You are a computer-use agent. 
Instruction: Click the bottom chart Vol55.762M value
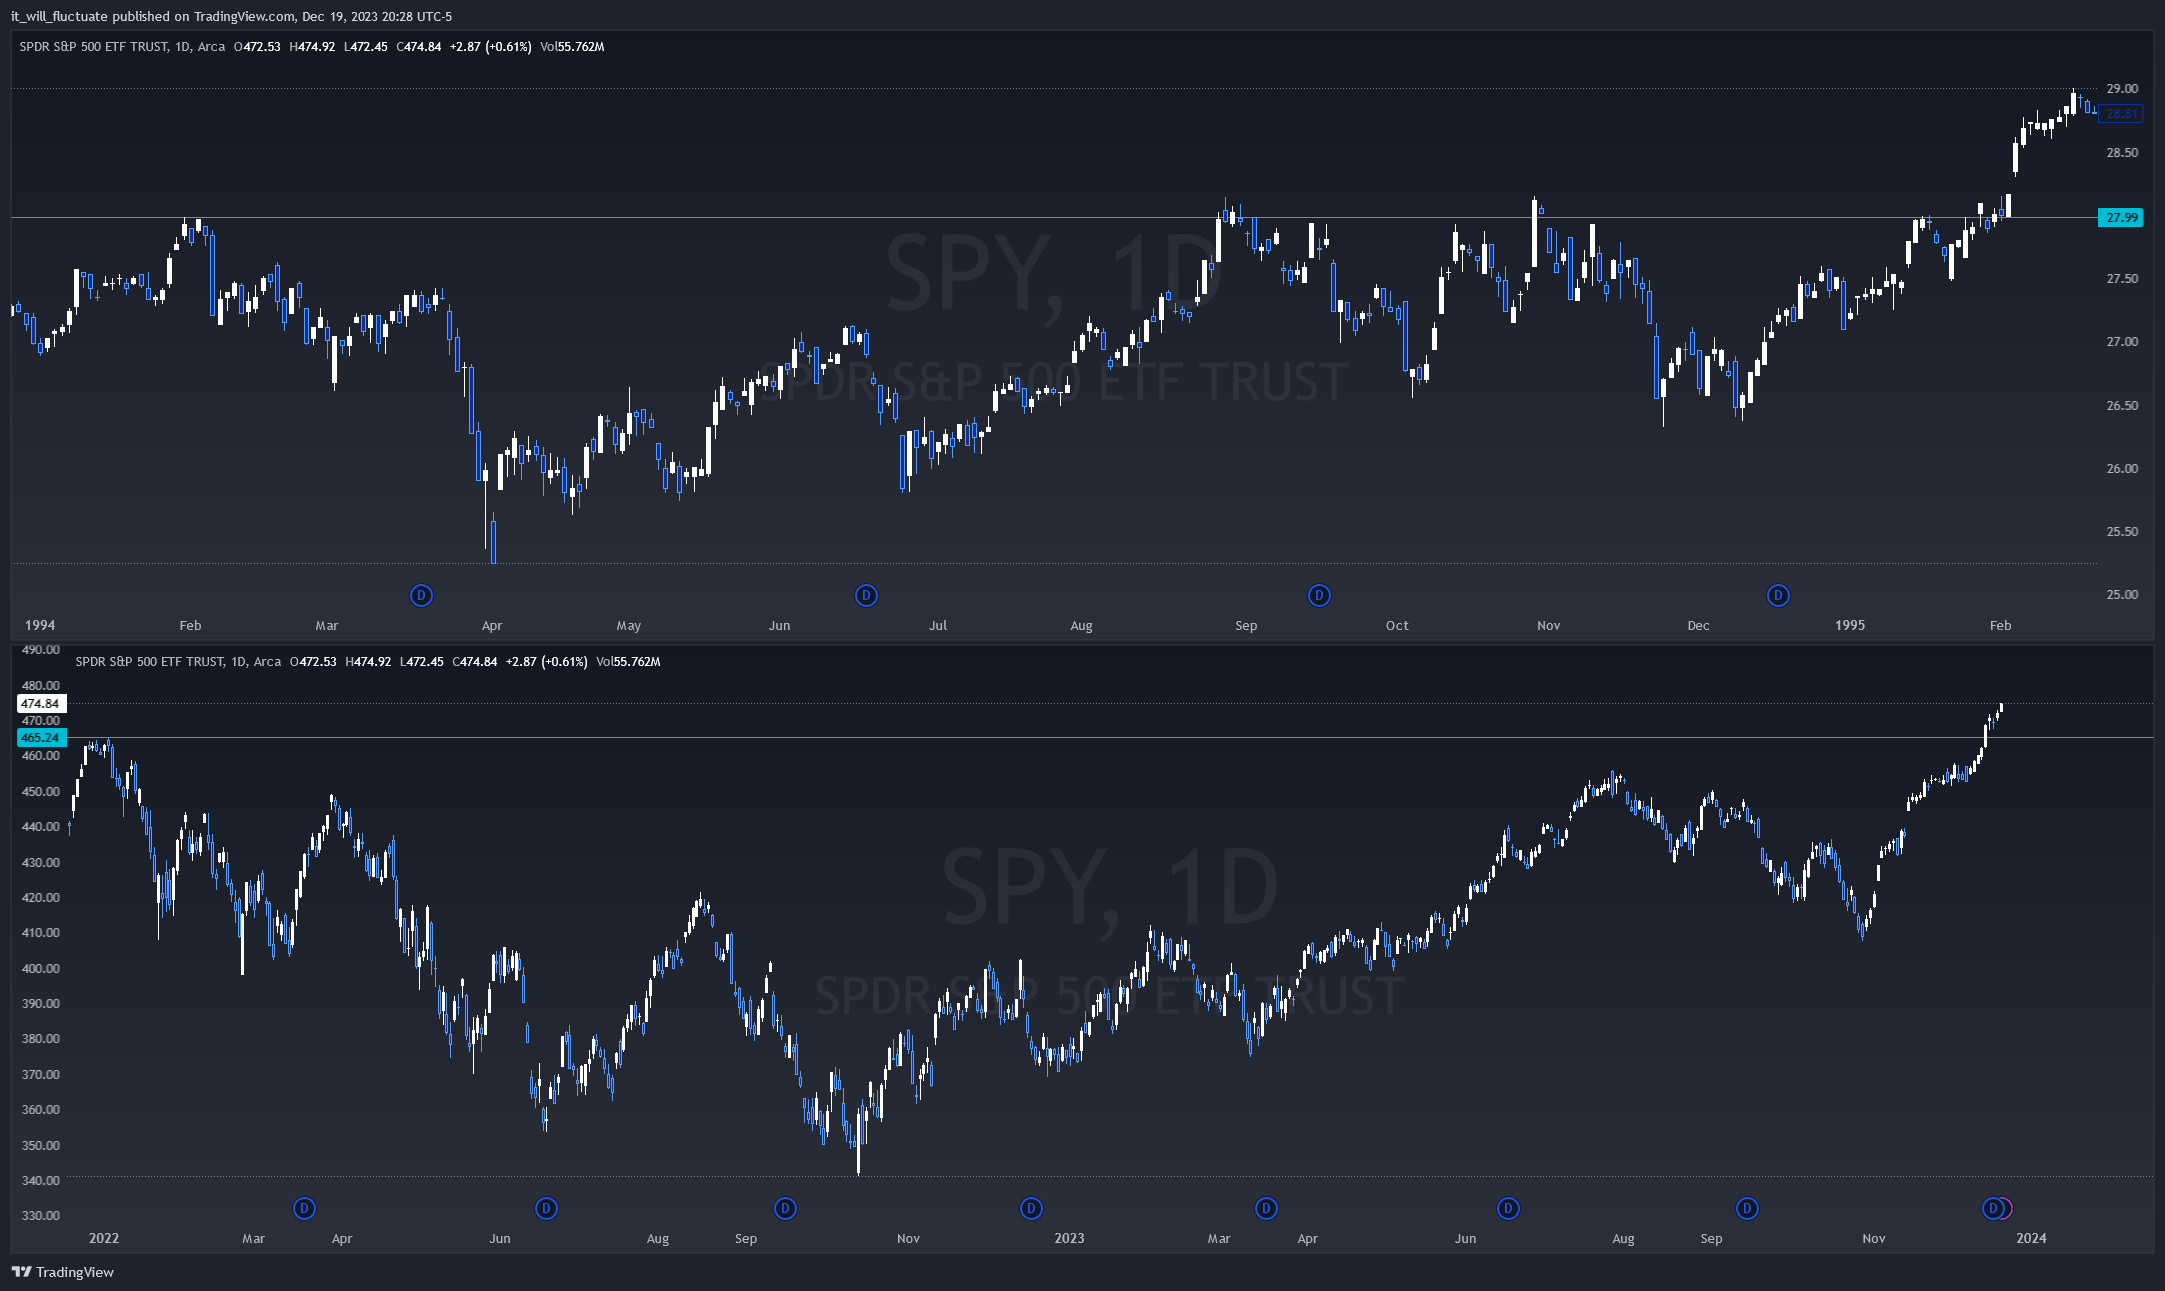[x=628, y=662]
